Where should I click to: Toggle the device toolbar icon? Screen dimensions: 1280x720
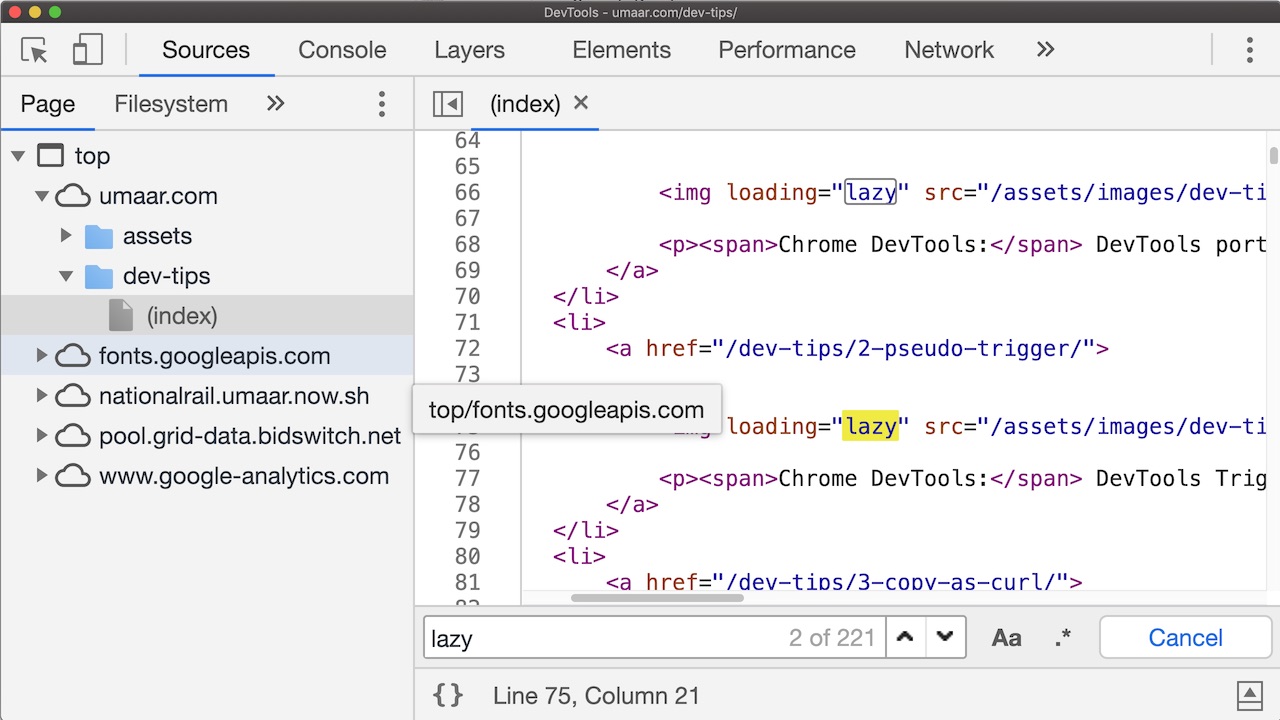[88, 50]
